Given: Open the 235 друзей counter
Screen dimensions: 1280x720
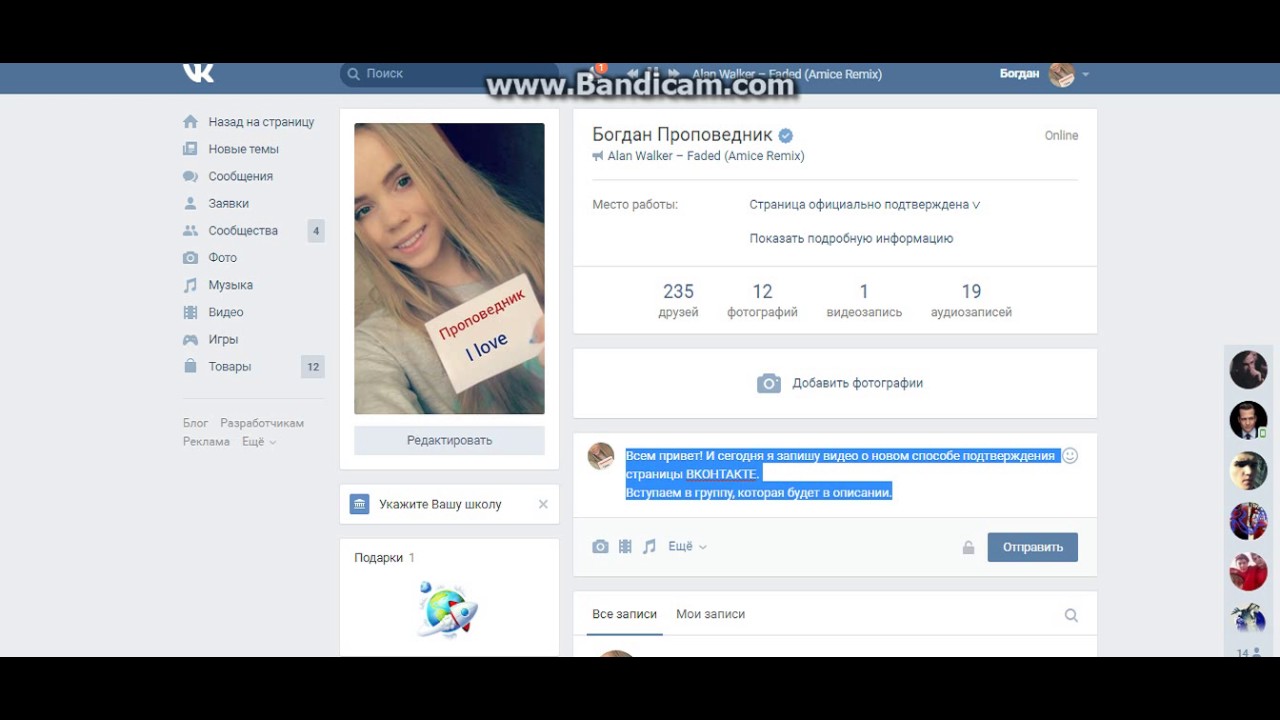Looking at the screenshot, I should click(678, 300).
